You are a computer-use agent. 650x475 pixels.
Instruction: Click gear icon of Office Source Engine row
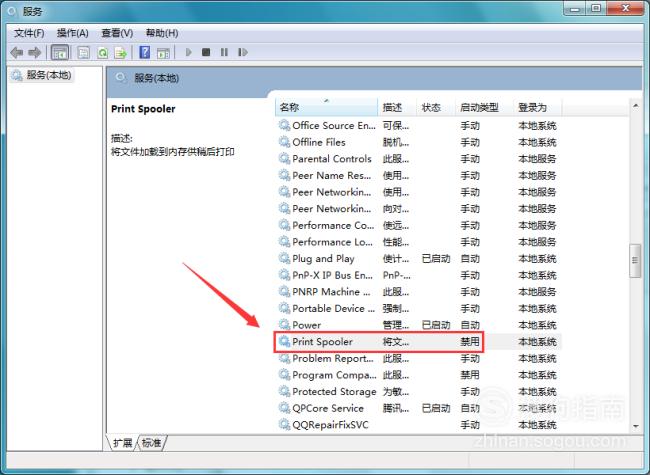pos(284,125)
